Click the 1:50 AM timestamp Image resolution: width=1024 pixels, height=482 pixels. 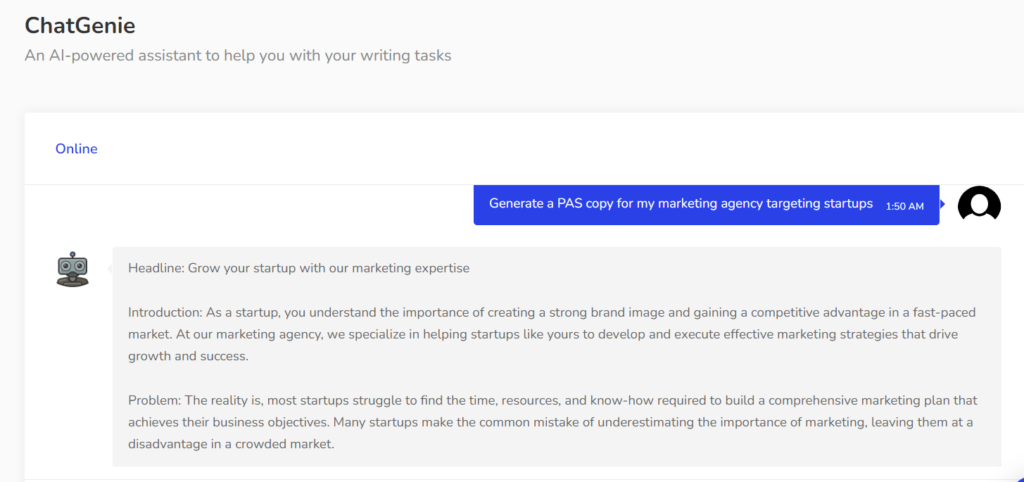tap(904, 206)
